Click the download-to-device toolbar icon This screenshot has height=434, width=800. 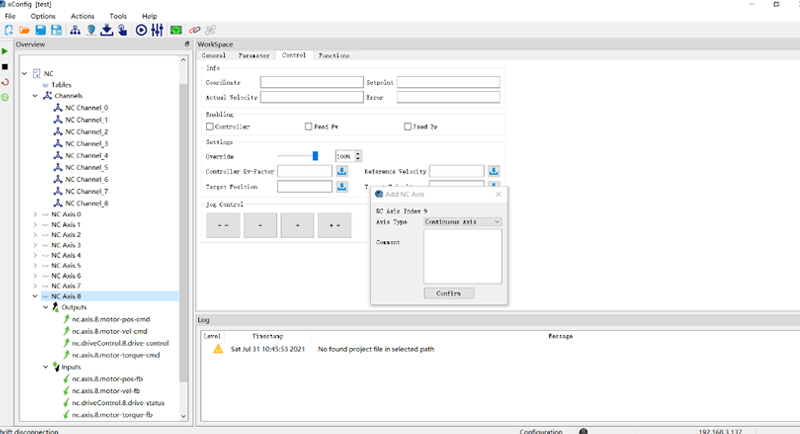107,30
